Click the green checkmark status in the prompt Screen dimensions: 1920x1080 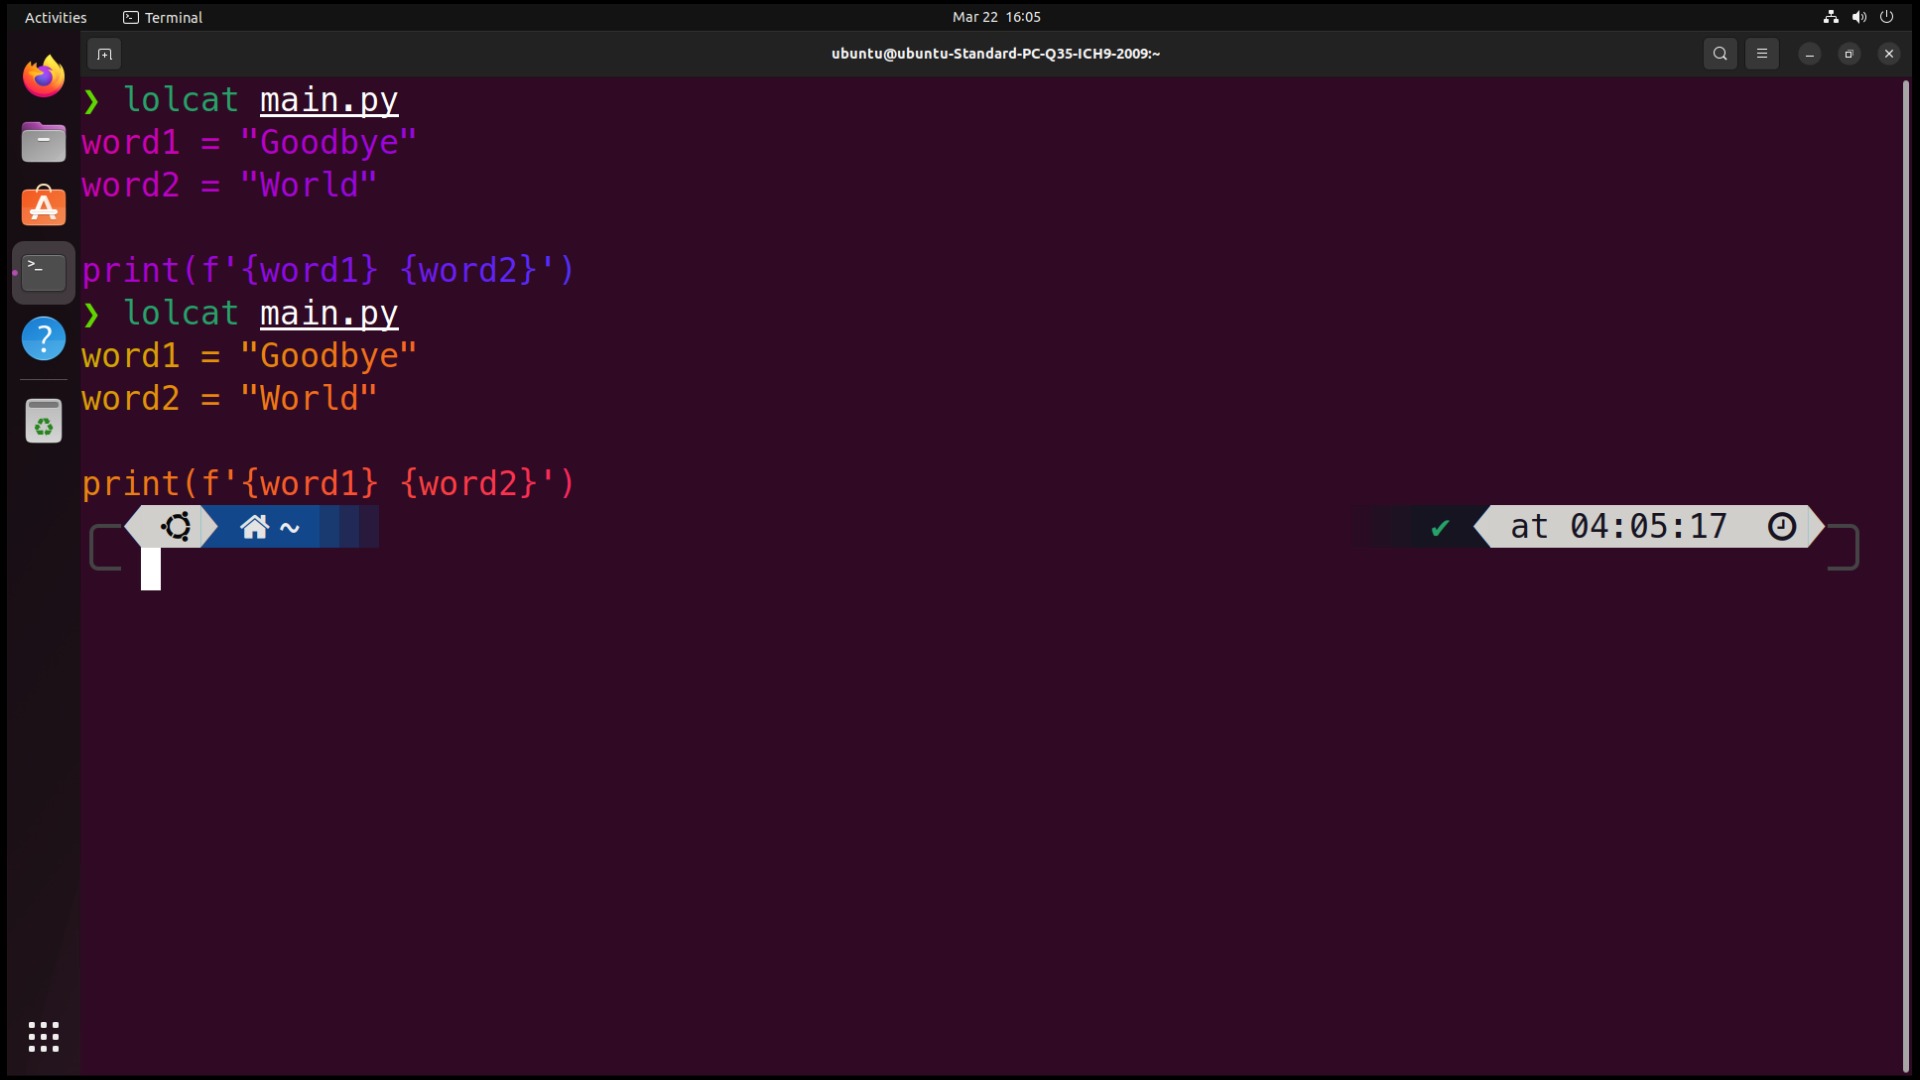point(1440,527)
